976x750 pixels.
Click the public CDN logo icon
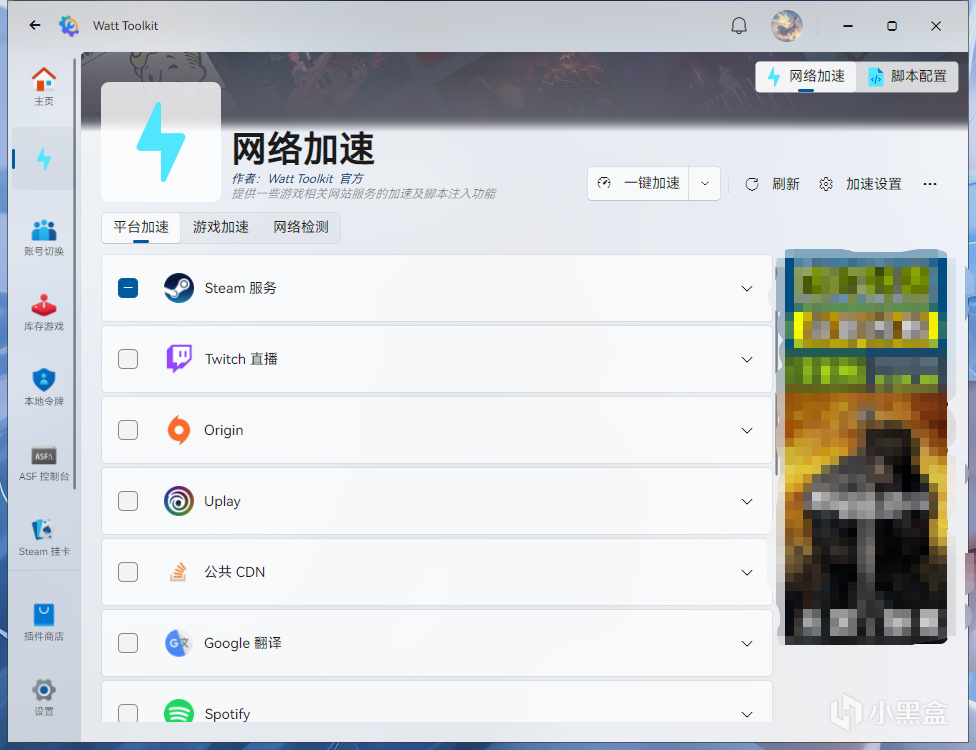click(x=179, y=572)
